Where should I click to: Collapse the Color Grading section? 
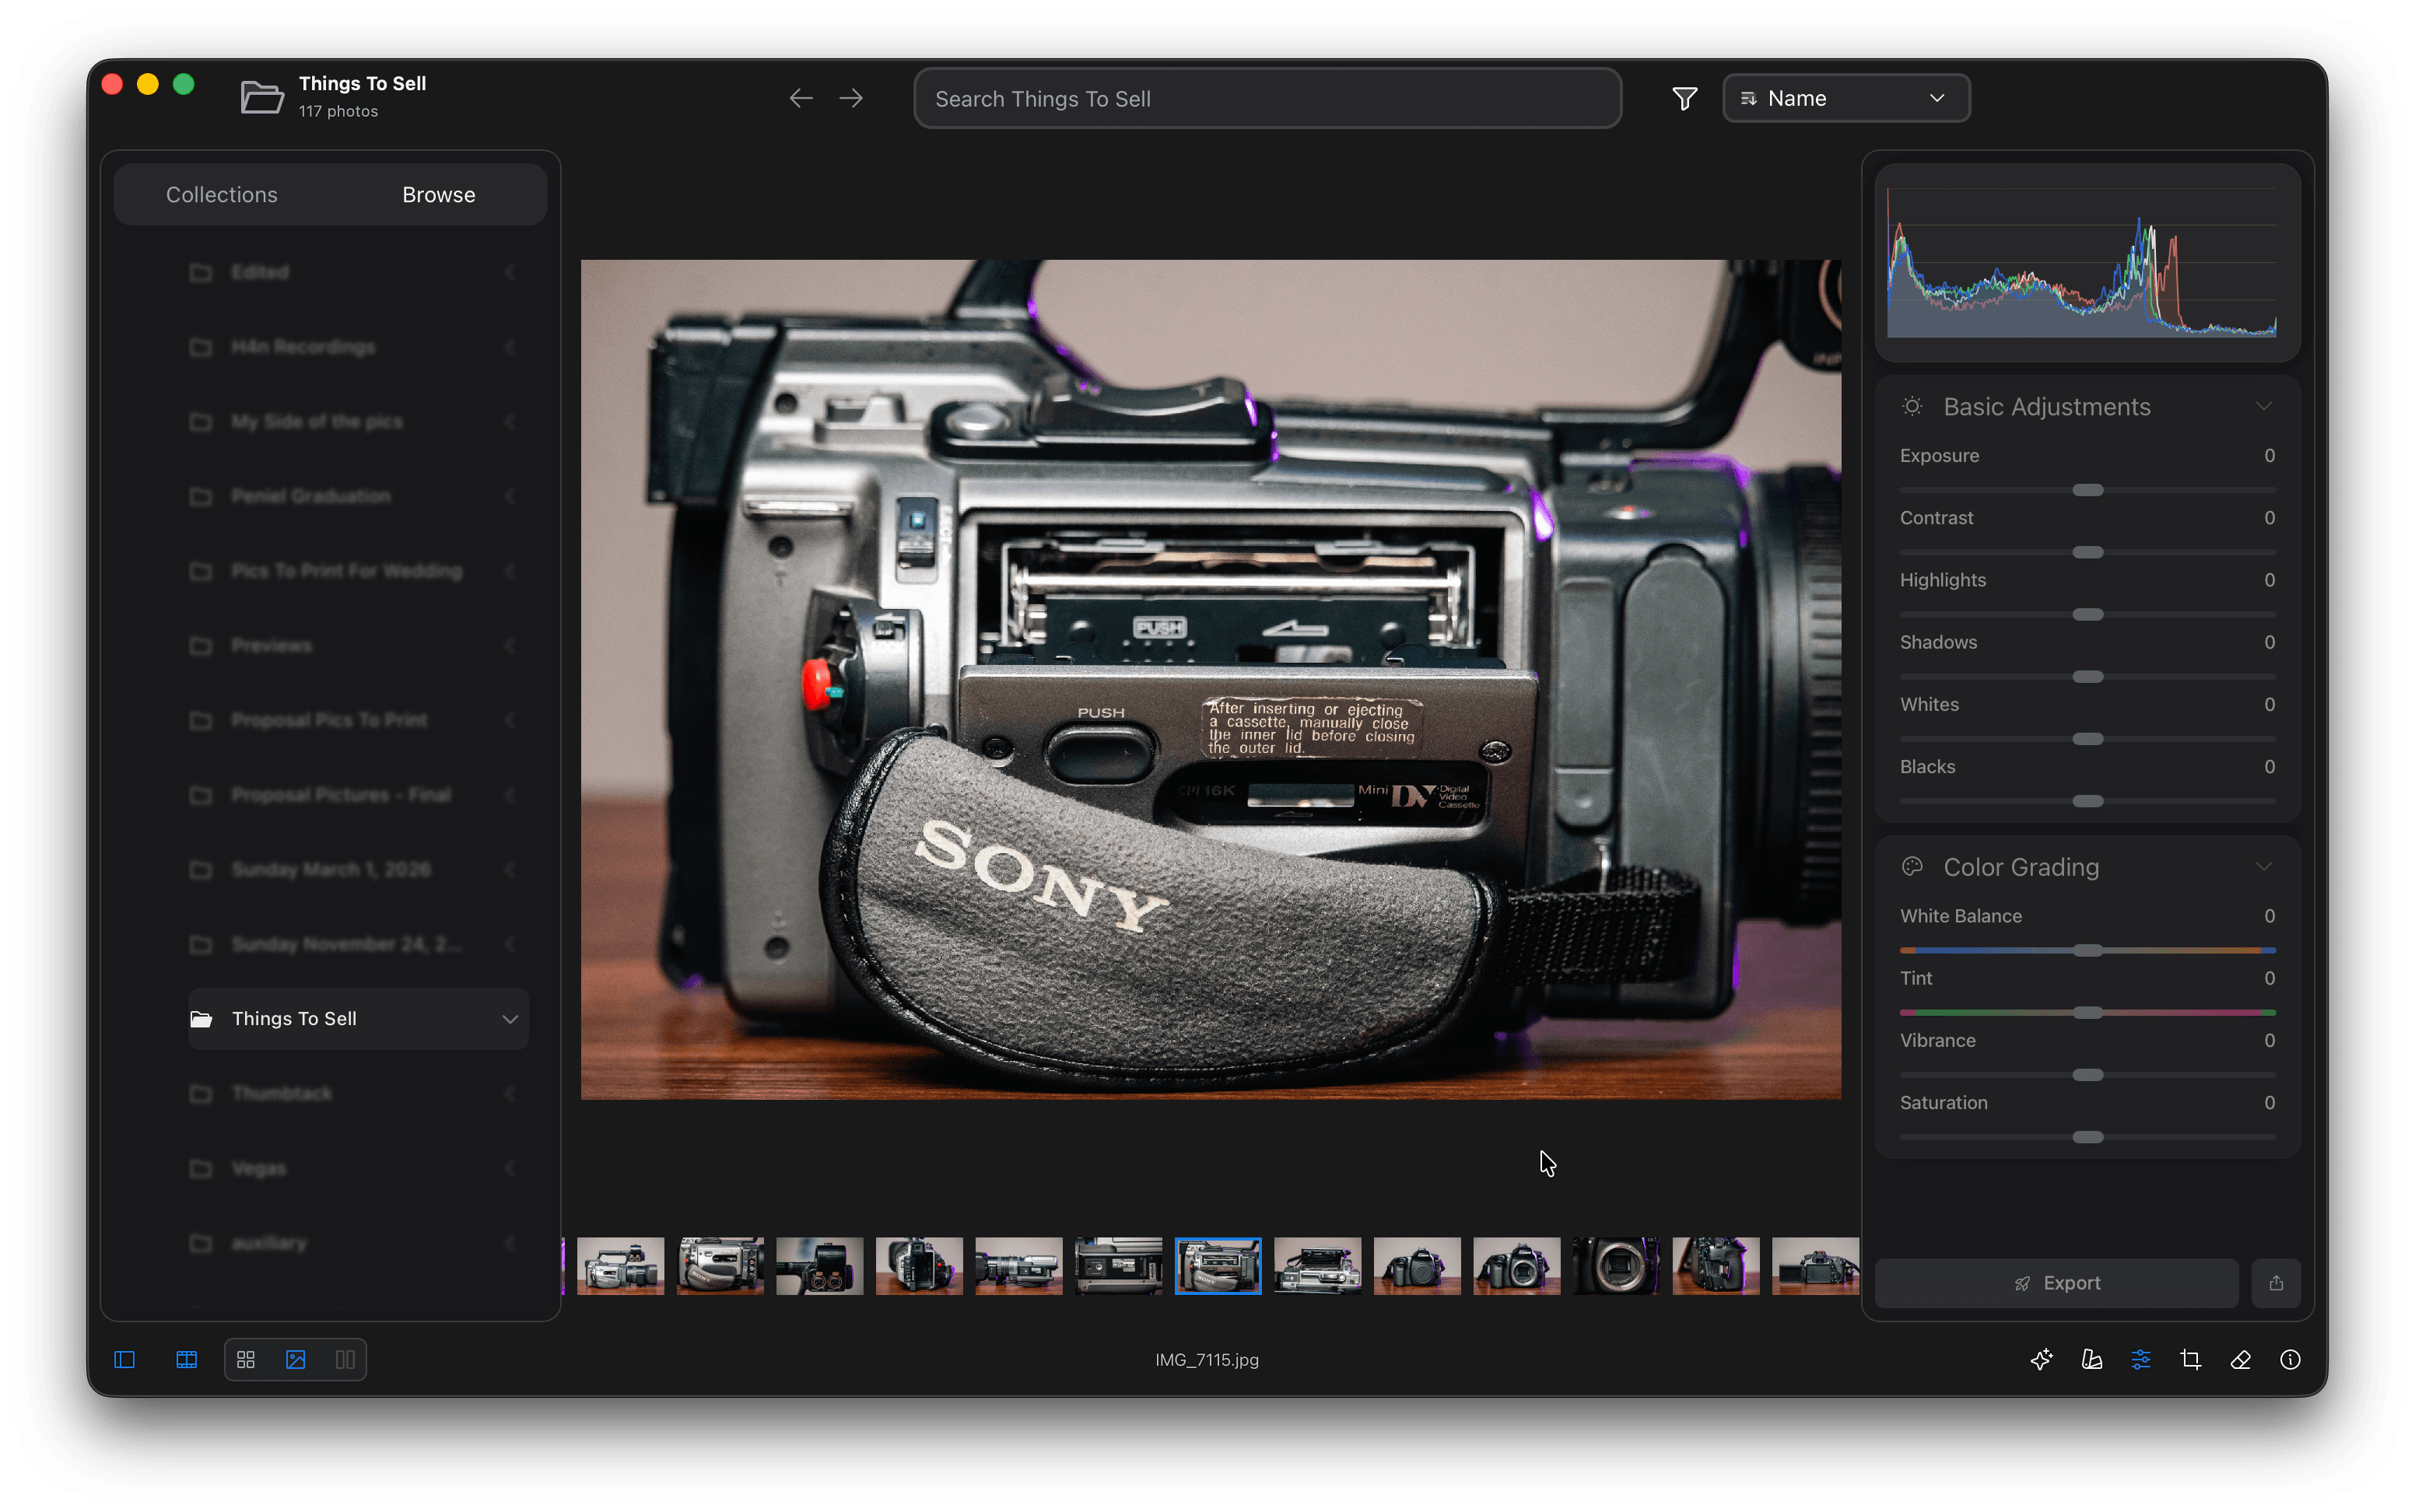(2263, 866)
